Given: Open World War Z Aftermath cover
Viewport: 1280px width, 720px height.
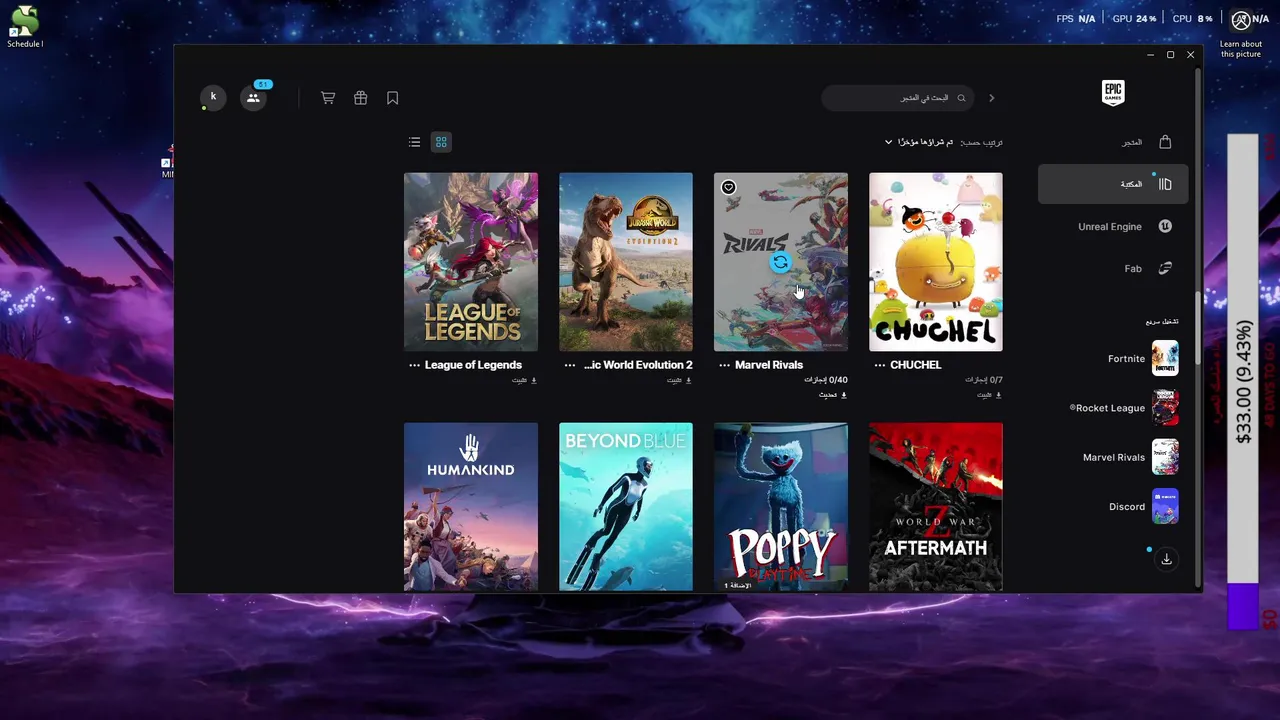Looking at the screenshot, I should pos(936,507).
